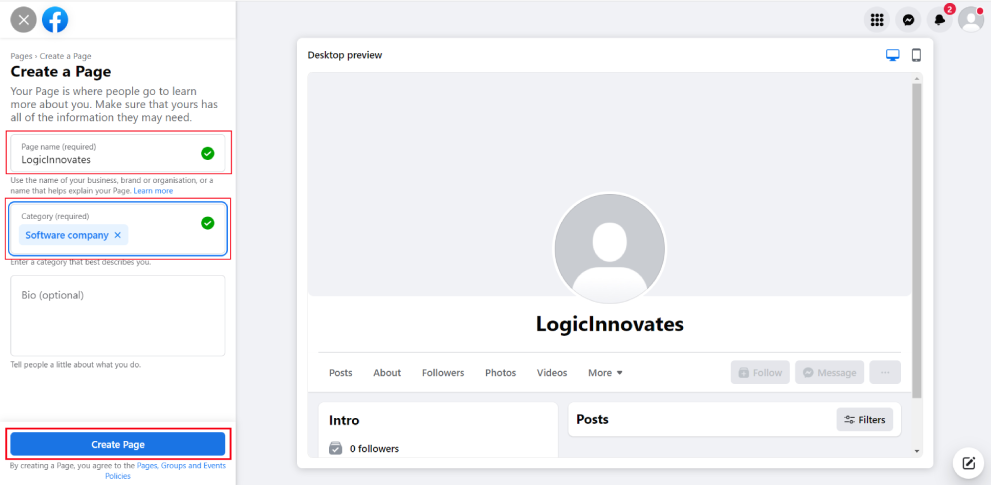Click the Page name input field
The width and height of the screenshot is (991, 485).
(x=118, y=154)
